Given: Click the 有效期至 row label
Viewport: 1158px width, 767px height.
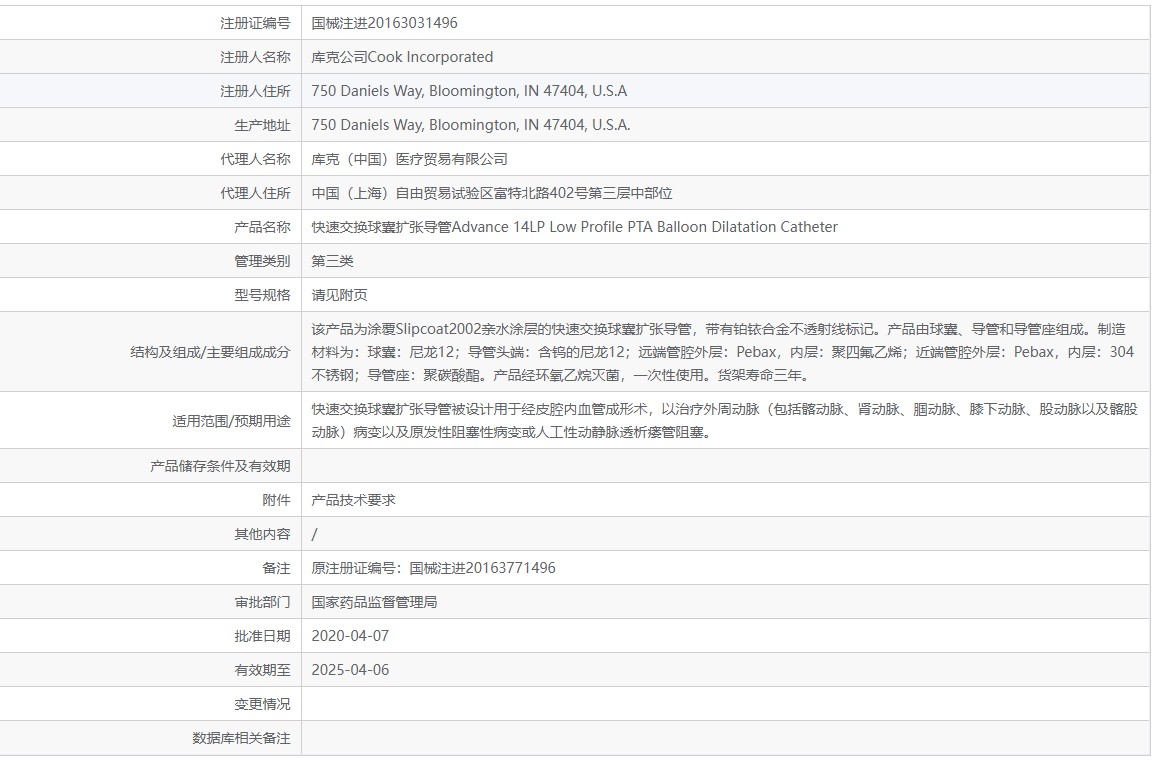Looking at the screenshot, I should 262,670.
